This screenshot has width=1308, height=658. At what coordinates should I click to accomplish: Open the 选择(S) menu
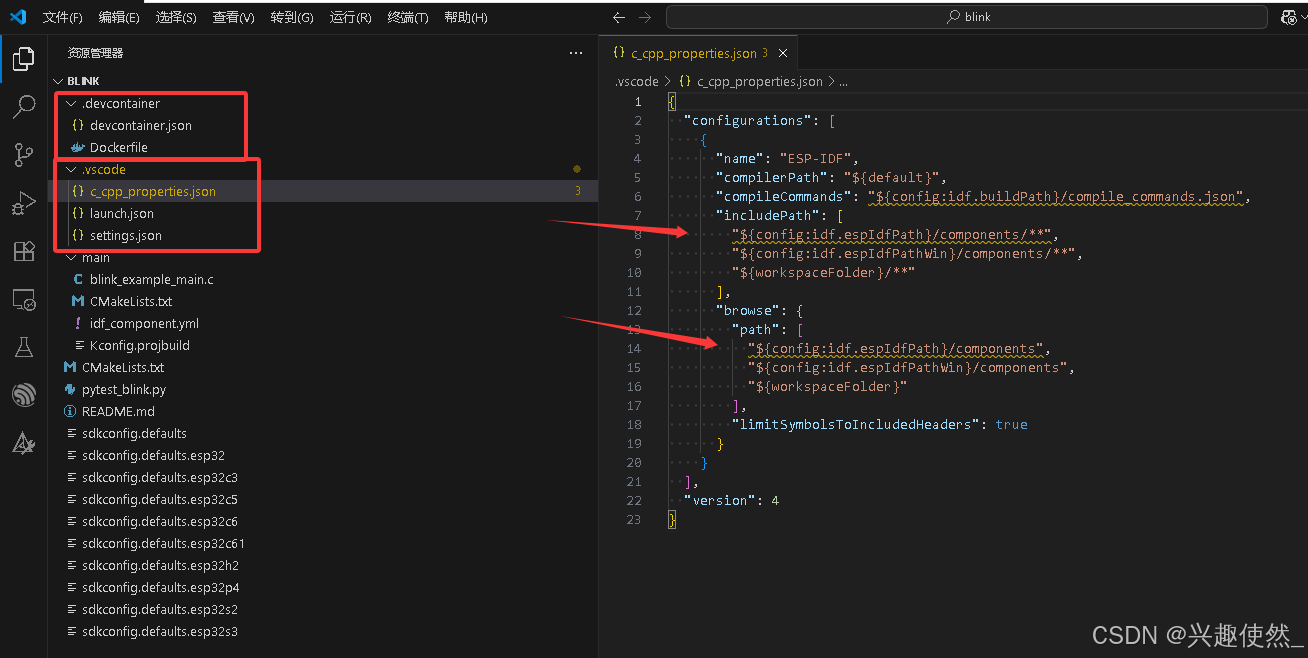pos(177,17)
